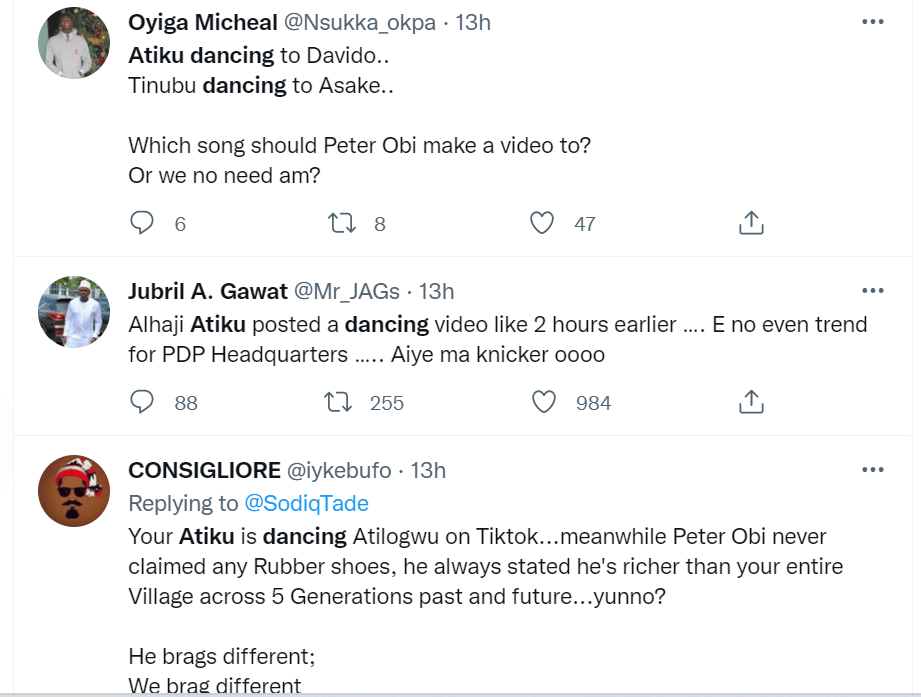Screen dimensions: 921x697
Task: Like Oyiga Micheal's tweet with 47 likes
Action: pyautogui.click(x=542, y=223)
